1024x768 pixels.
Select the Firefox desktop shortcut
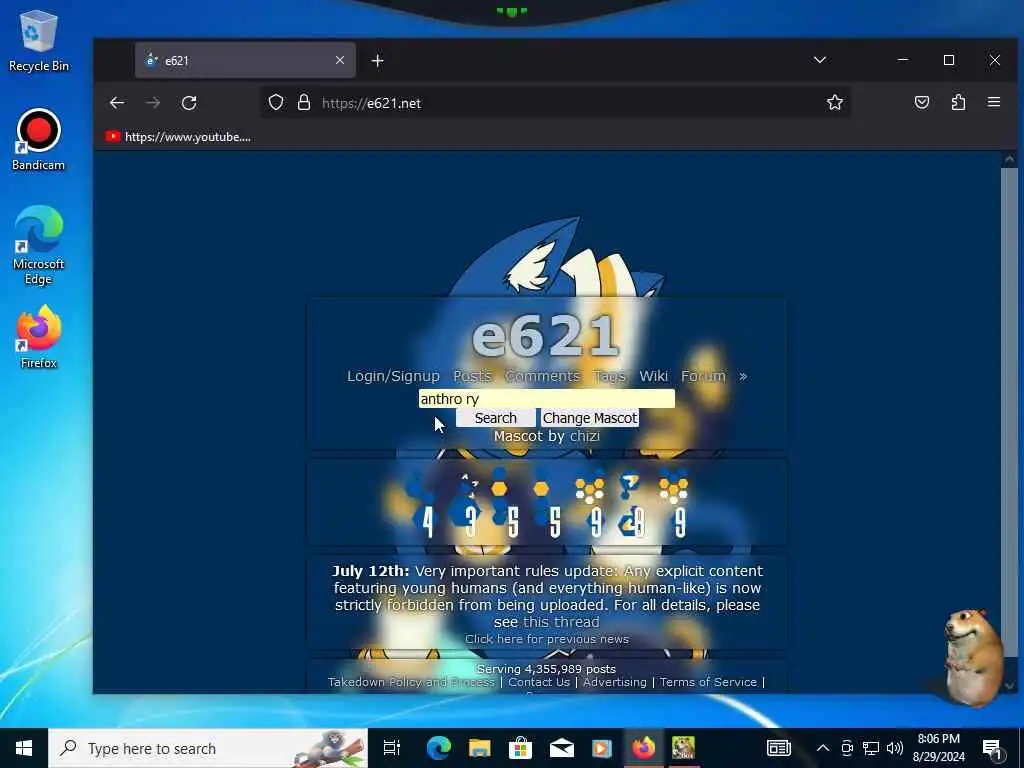[x=39, y=338]
